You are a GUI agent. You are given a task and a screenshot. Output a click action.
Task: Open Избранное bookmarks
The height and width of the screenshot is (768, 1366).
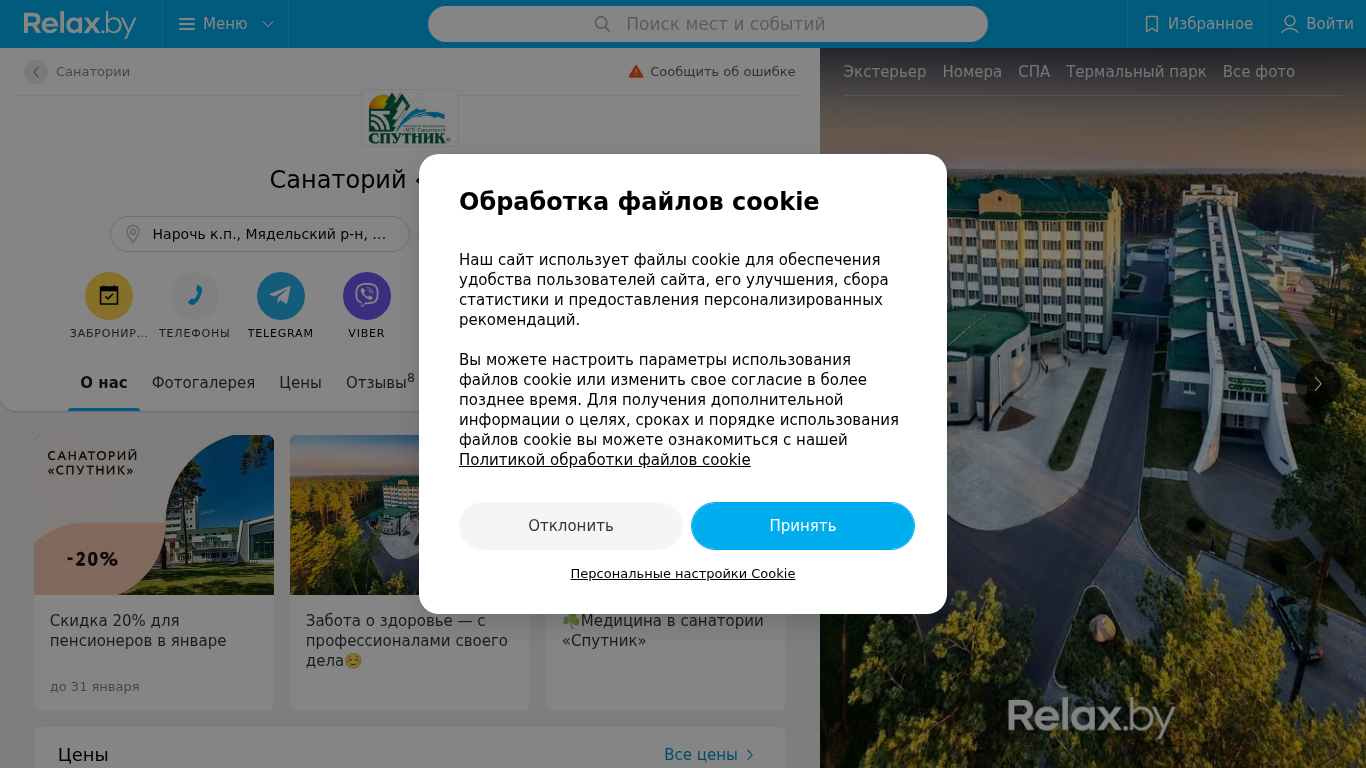coord(1198,24)
